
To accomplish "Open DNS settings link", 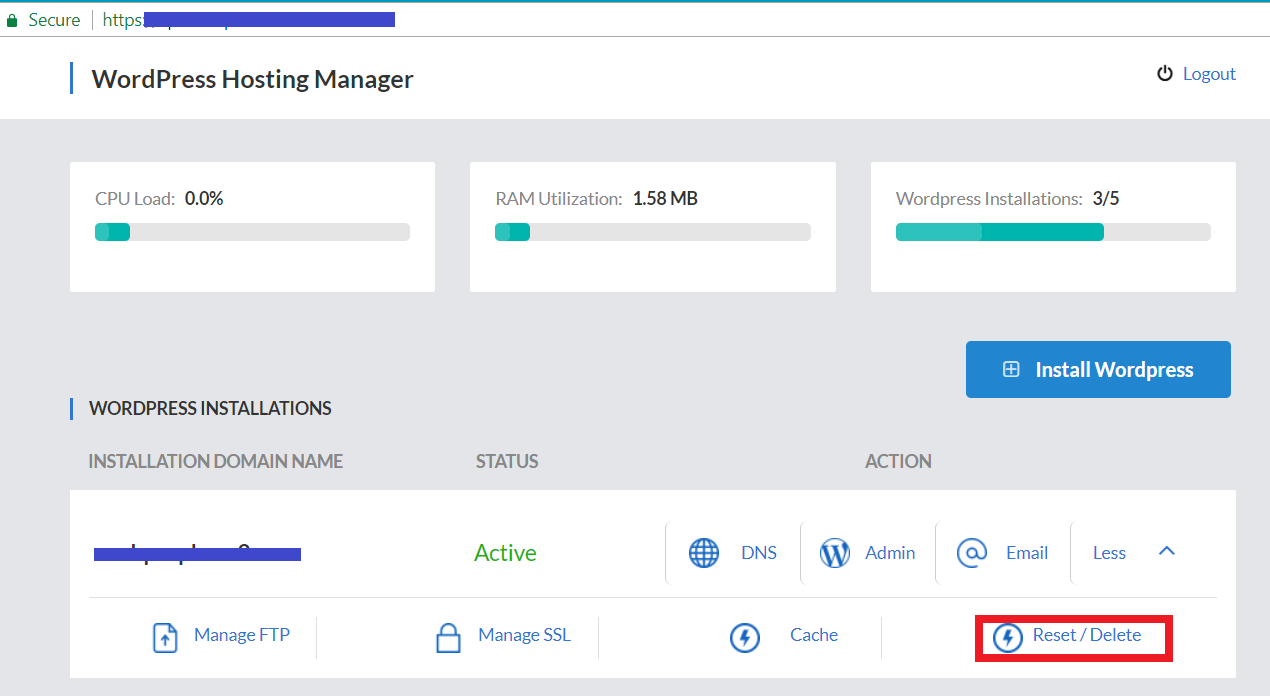I will [x=759, y=553].
